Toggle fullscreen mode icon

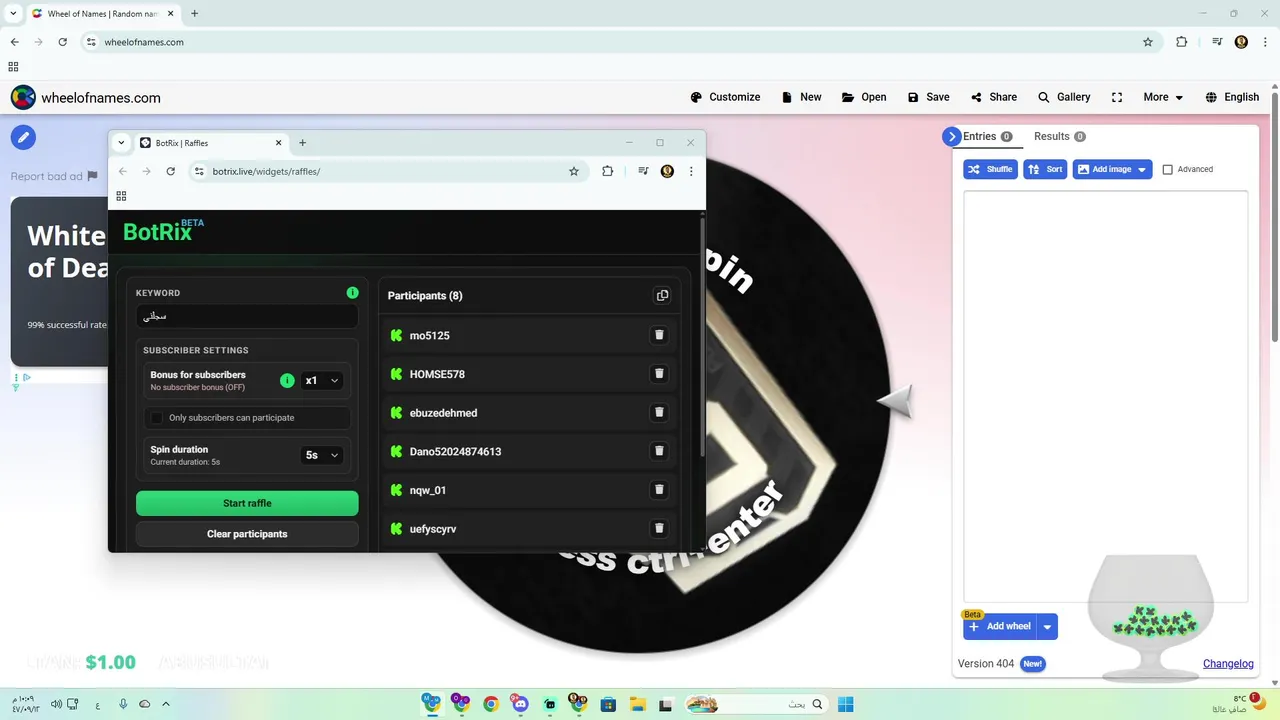pos(1117,97)
